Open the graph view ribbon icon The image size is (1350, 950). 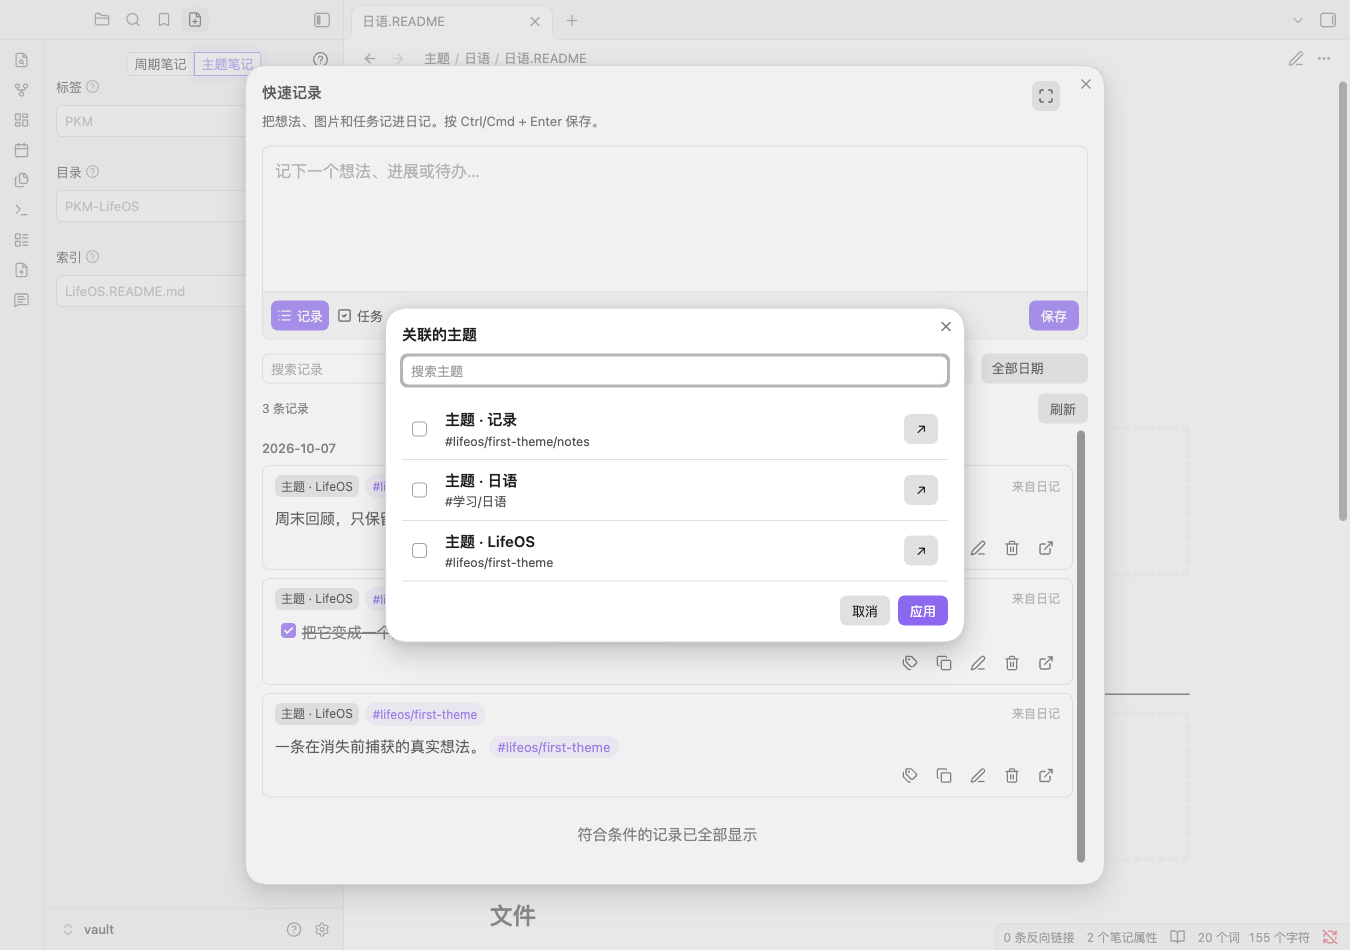point(22,90)
